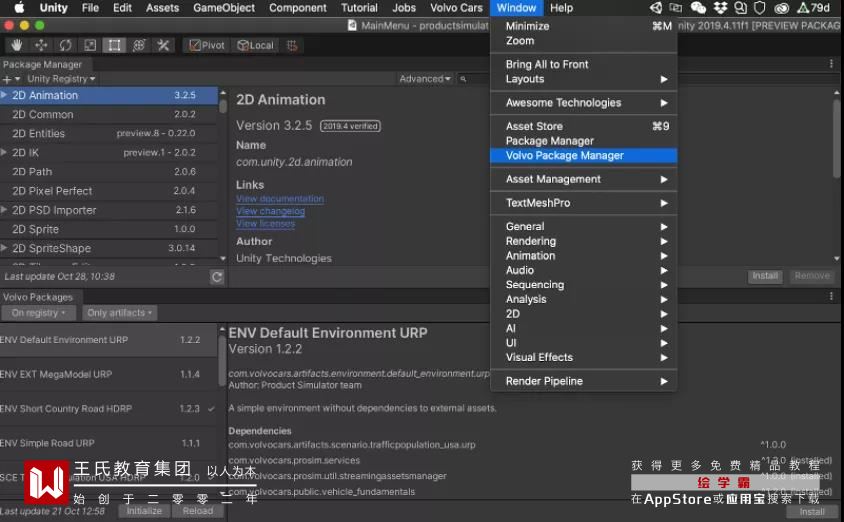This screenshot has width=844, height=522.
Task: Open Package Manager panel options menu
Action: coord(831,64)
